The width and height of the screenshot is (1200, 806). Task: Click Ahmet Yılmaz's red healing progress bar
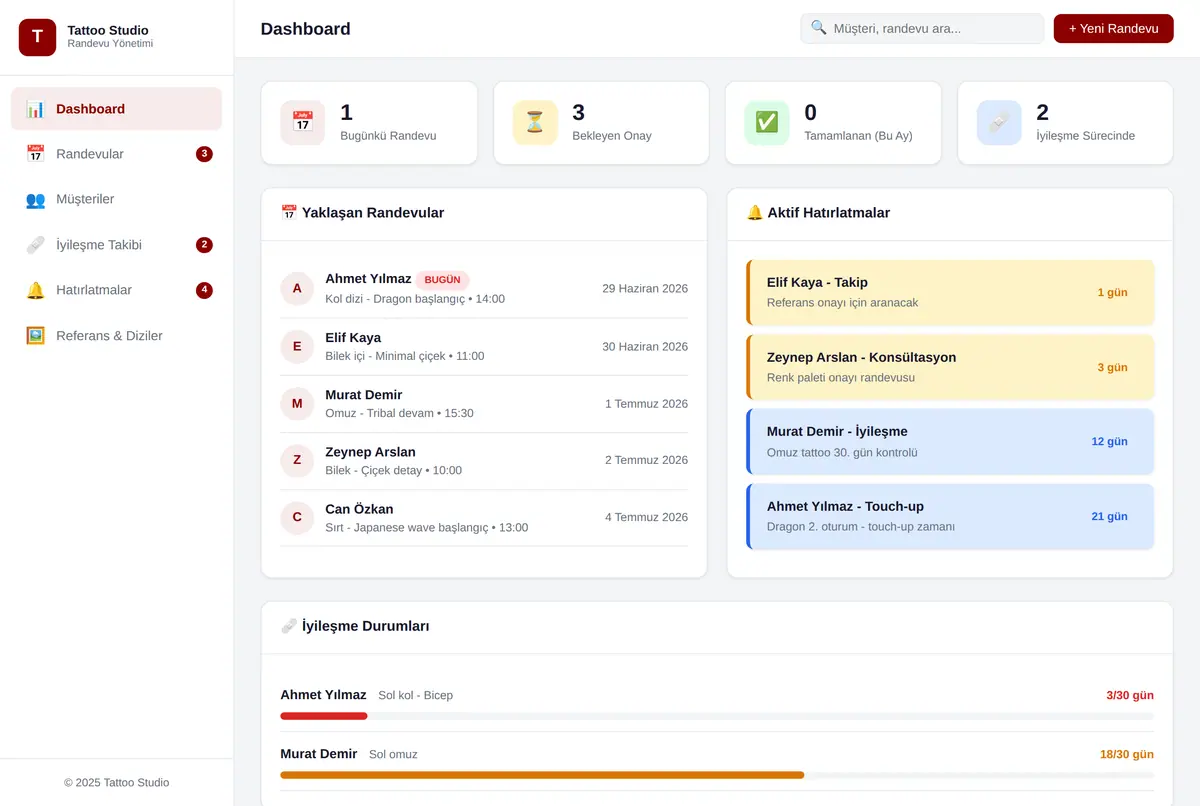(x=324, y=716)
